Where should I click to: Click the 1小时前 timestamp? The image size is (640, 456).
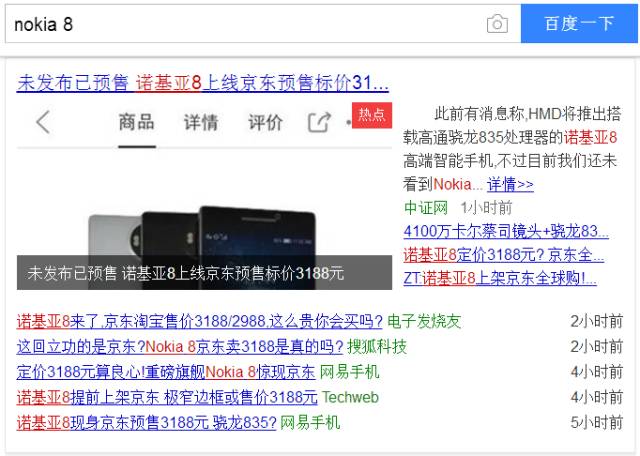(x=486, y=208)
